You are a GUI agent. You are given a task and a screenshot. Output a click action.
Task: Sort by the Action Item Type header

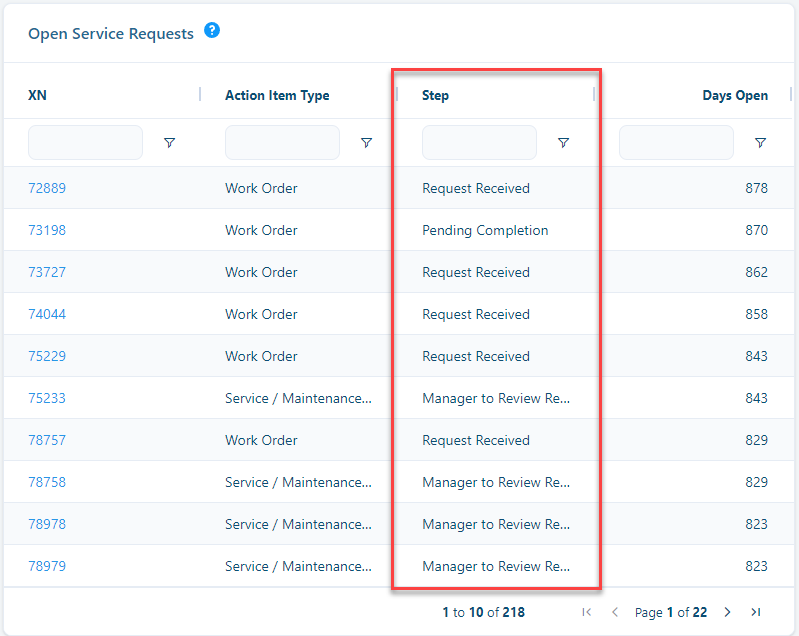click(x=277, y=95)
